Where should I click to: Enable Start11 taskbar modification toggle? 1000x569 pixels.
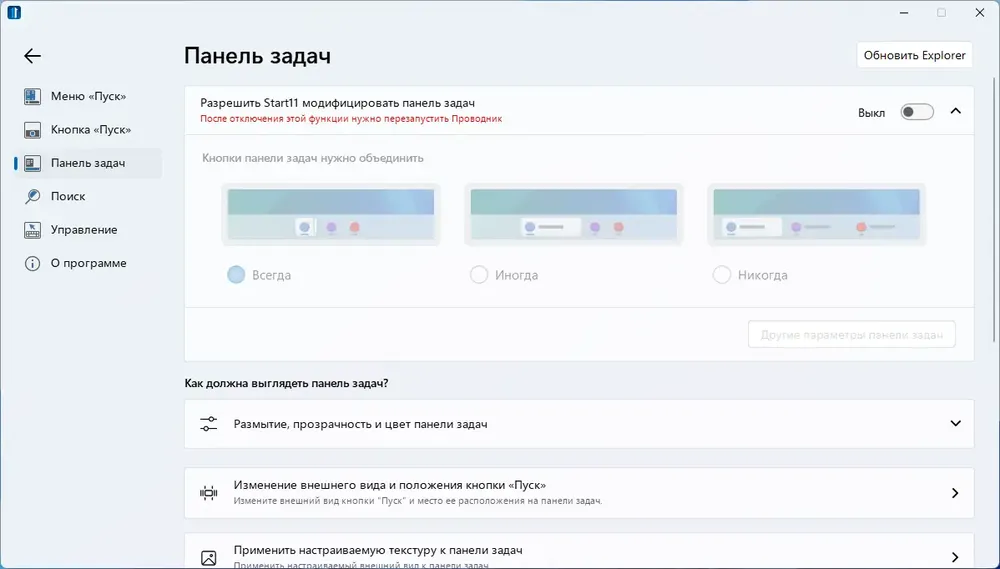[916, 112]
